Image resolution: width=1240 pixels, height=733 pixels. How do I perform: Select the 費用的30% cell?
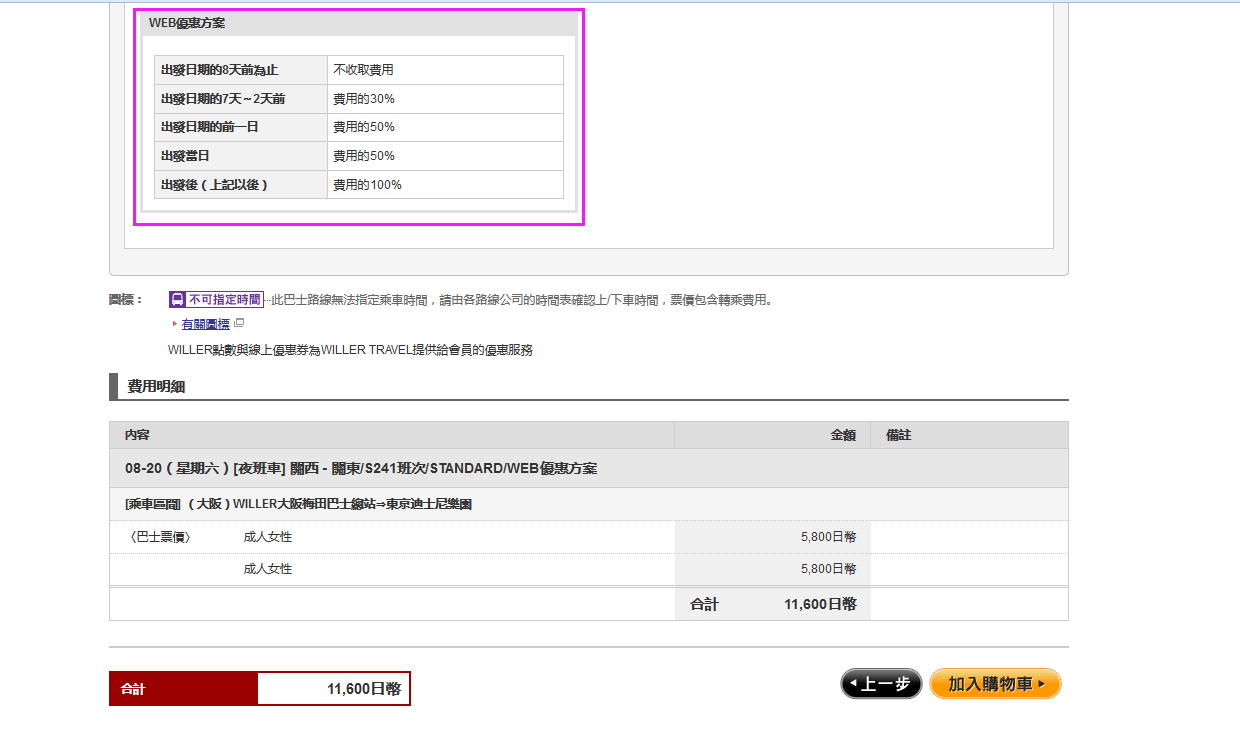pyautogui.click(x=445, y=99)
